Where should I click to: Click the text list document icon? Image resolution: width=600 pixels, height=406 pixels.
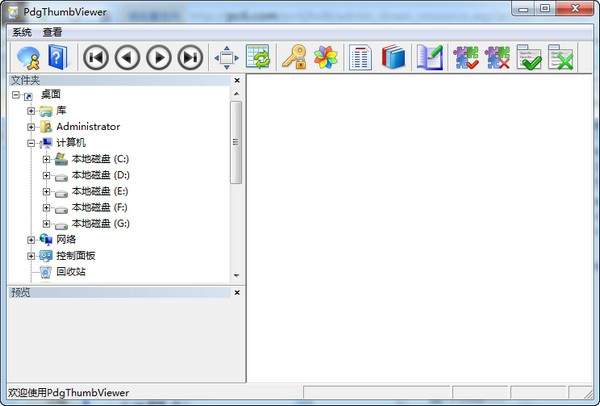click(360, 57)
